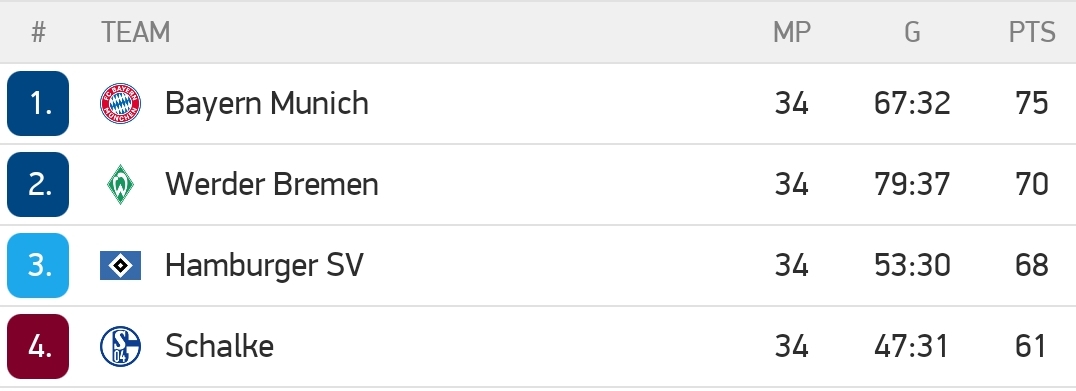Screen dimensions: 1076x391
Task: Open the Bayern Munich team page
Action: tap(267, 104)
